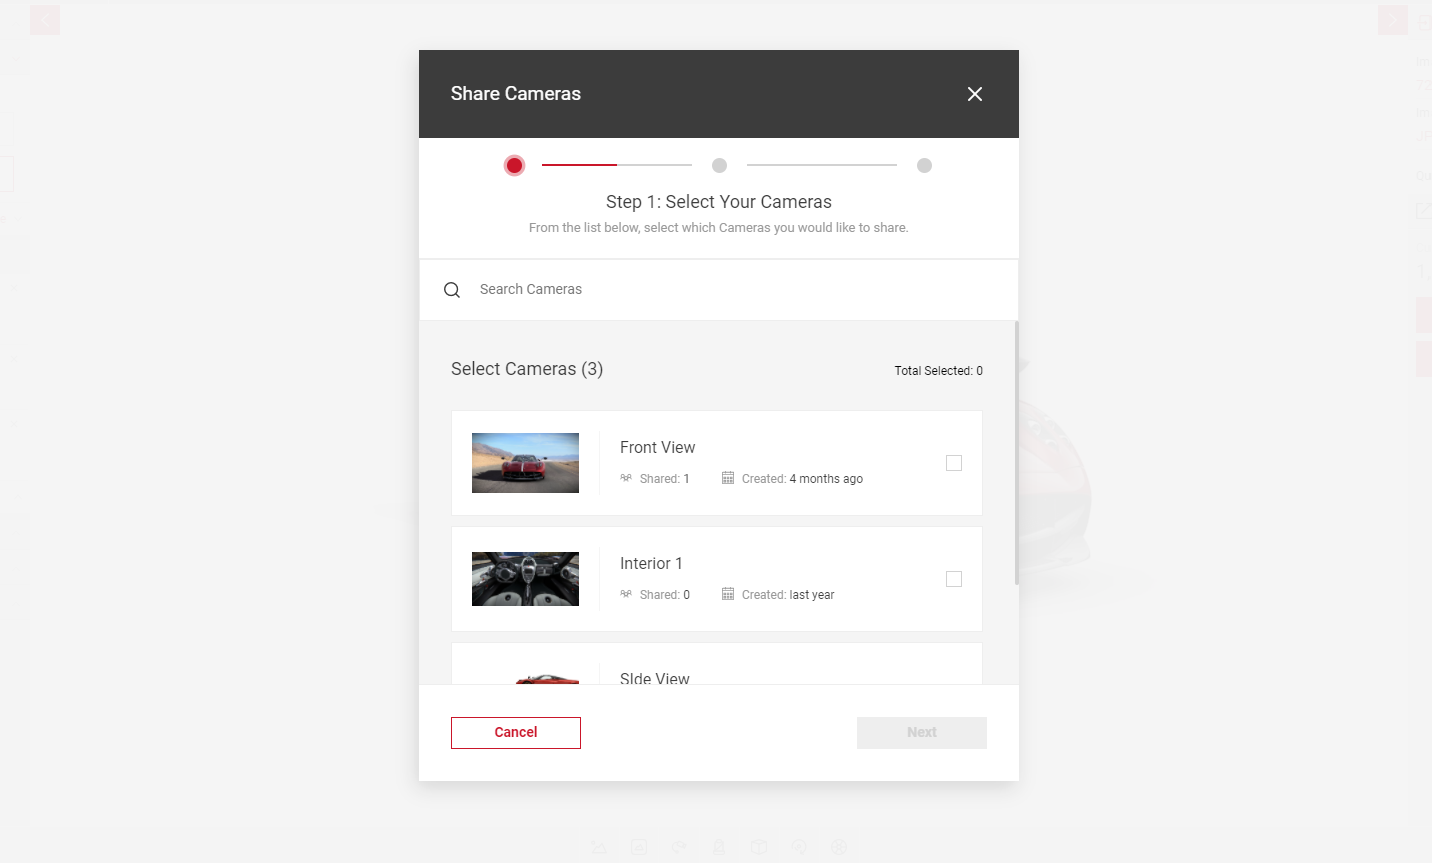Image resolution: width=1432 pixels, height=863 pixels.
Task: Click the search magnifier icon
Action: click(x=452, y=290)
